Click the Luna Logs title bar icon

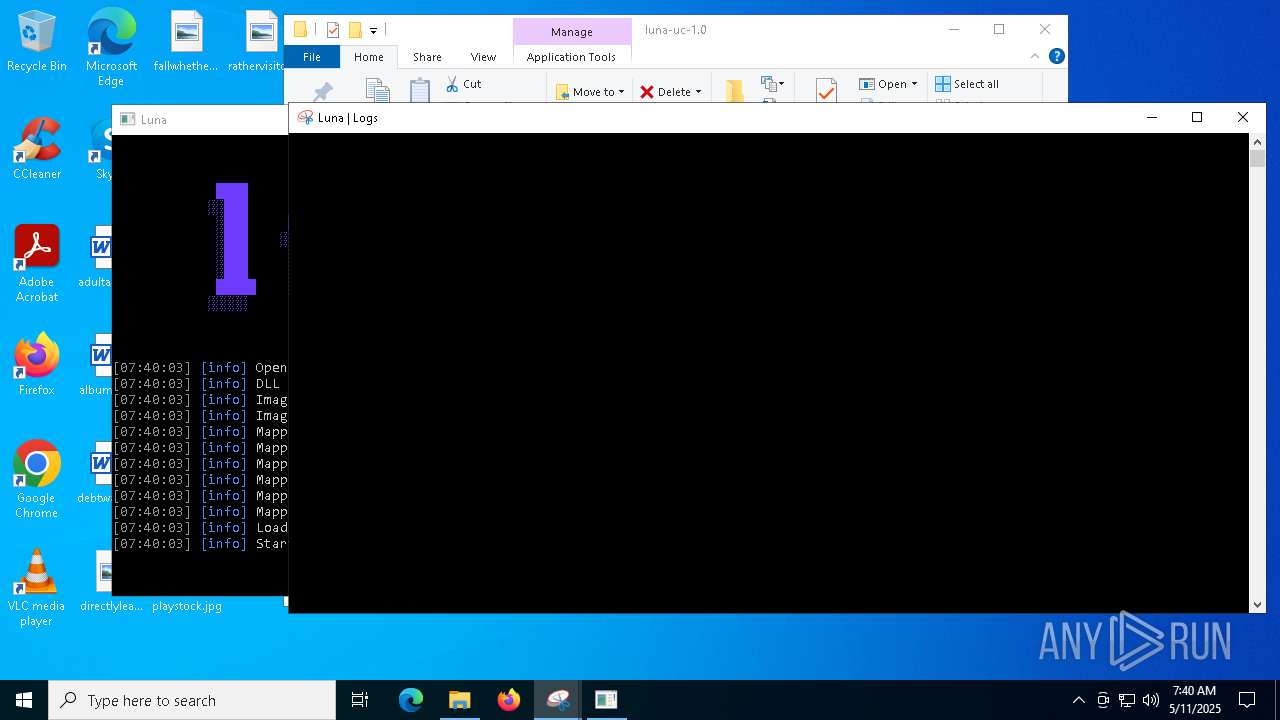[305, 118]
